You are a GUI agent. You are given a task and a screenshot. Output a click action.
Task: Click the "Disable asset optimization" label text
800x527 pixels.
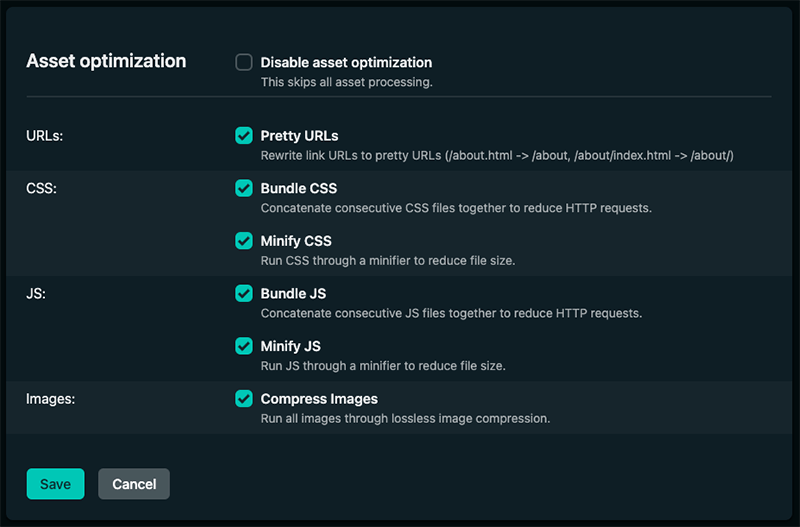click(346, 62)
